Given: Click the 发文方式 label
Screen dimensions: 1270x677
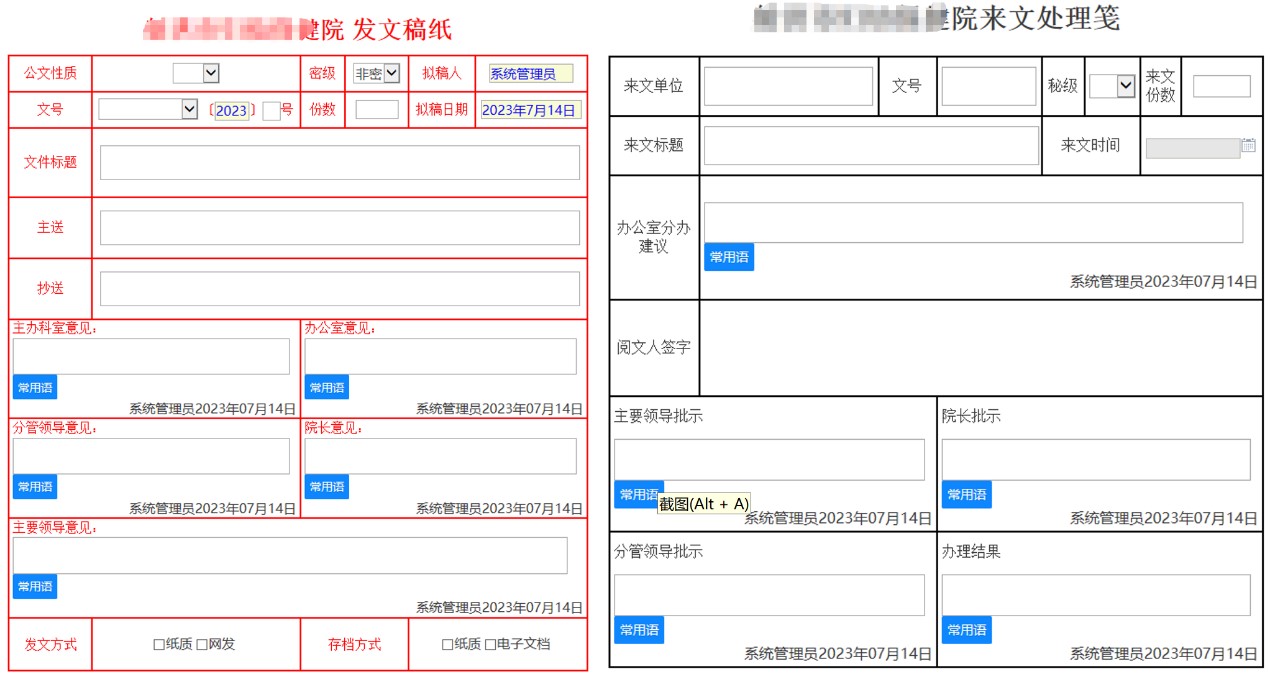Looking at the screenshot, I should (50, 644).
